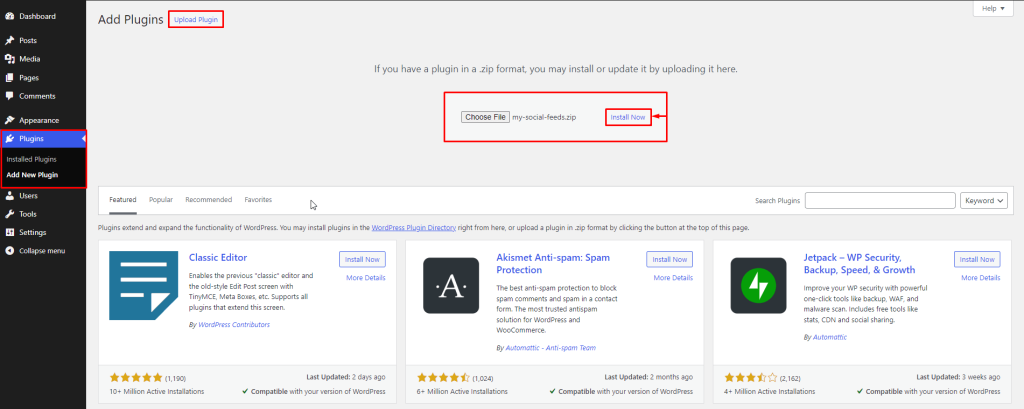
Task: Click the Dashboard gauge icon in sidebar
Action: tap(10, 17)
